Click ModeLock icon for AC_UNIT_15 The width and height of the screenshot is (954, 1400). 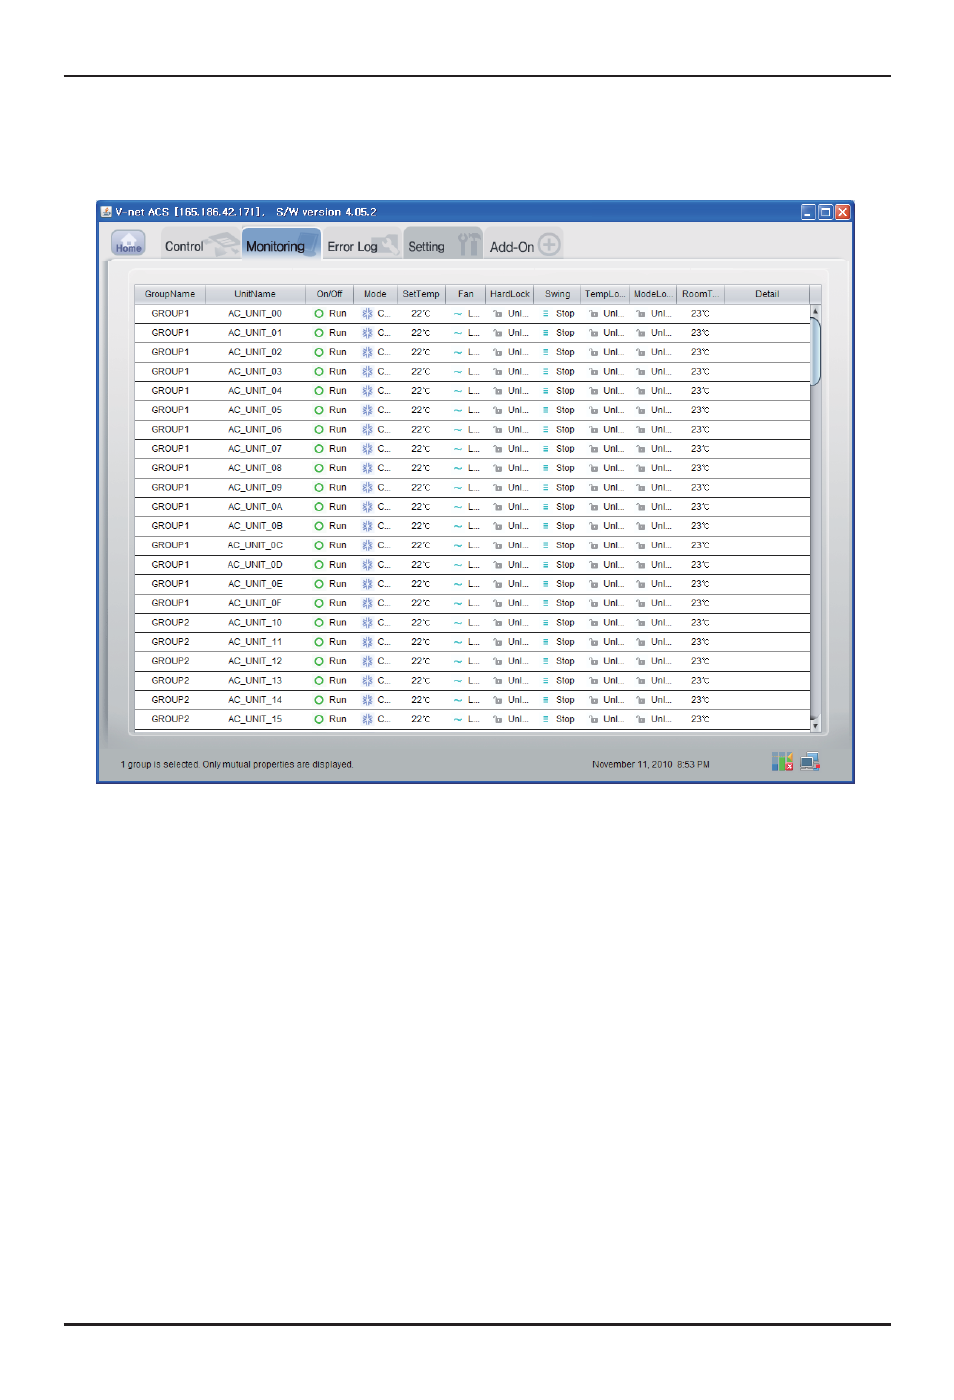(x=641, y=719)
